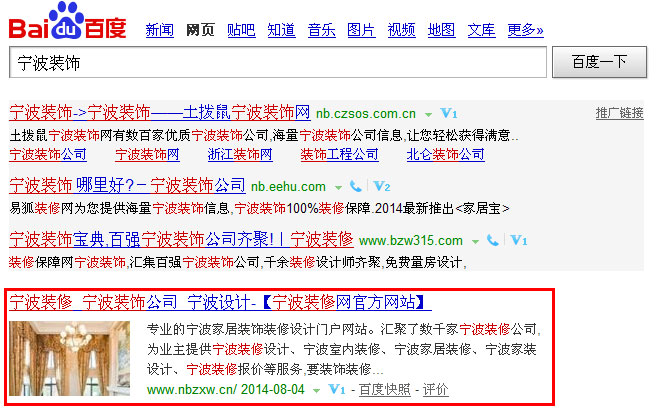The width and height of the screenshot is (661, 410).
Task: Switch to the 图片 tab
Action: click(361, 30)
